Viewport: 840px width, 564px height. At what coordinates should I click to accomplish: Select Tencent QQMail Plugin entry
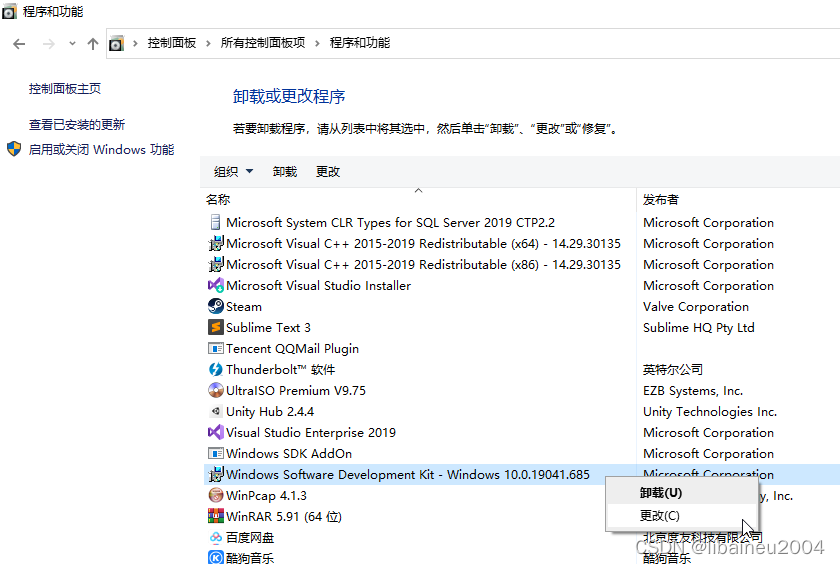tap(292, 349)
